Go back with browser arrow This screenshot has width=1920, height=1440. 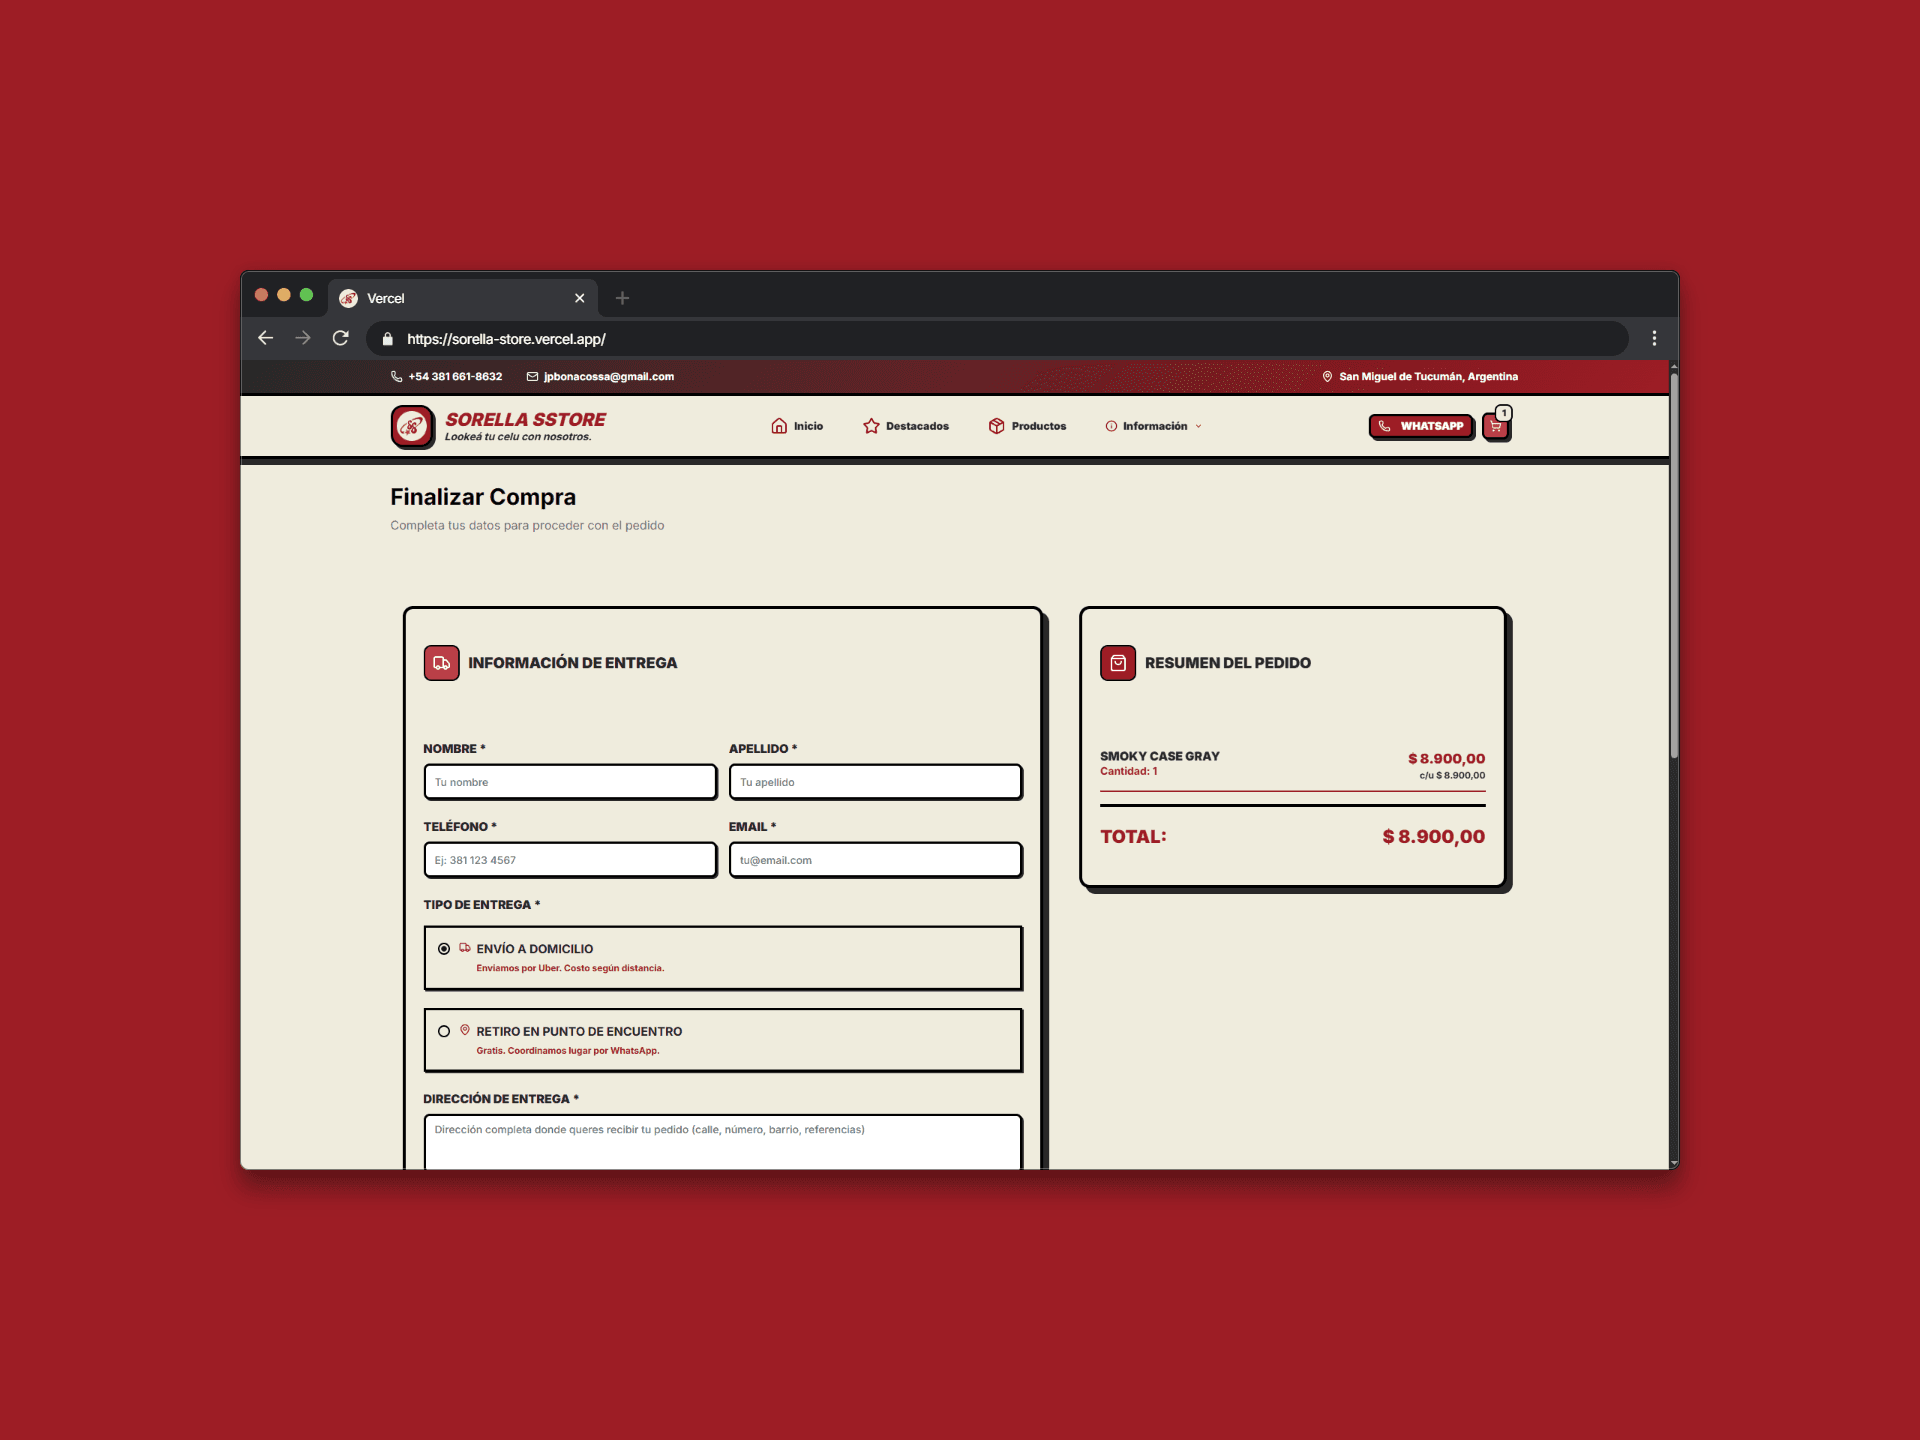tap(265, 338)
